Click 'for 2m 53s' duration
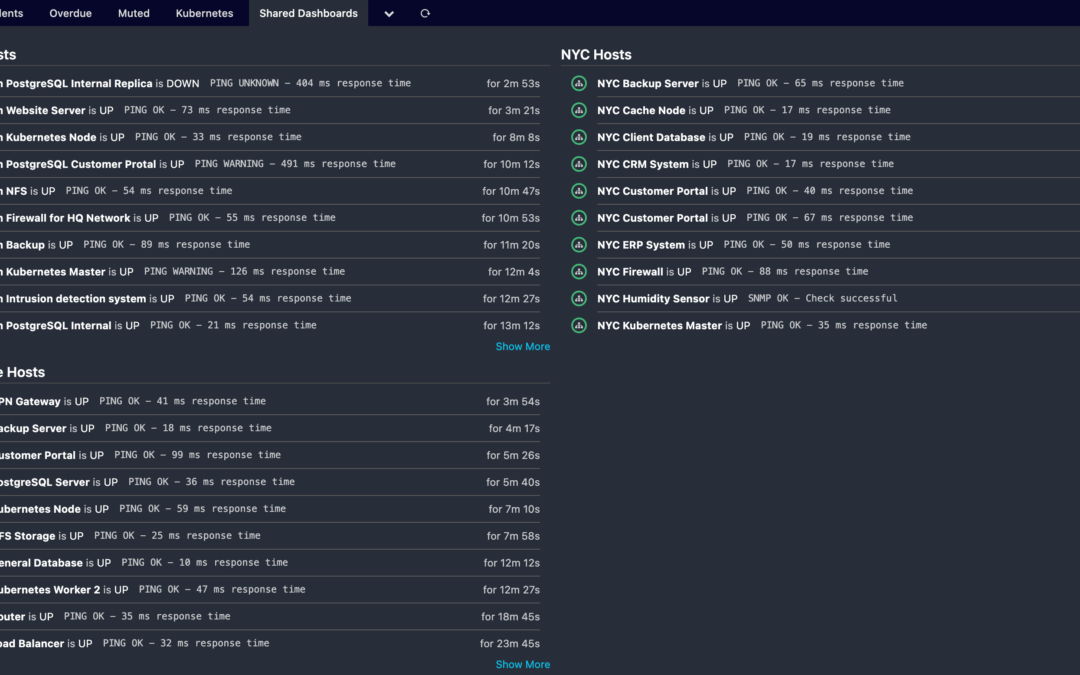This screenshot has height=675, width=1080. 513,83
